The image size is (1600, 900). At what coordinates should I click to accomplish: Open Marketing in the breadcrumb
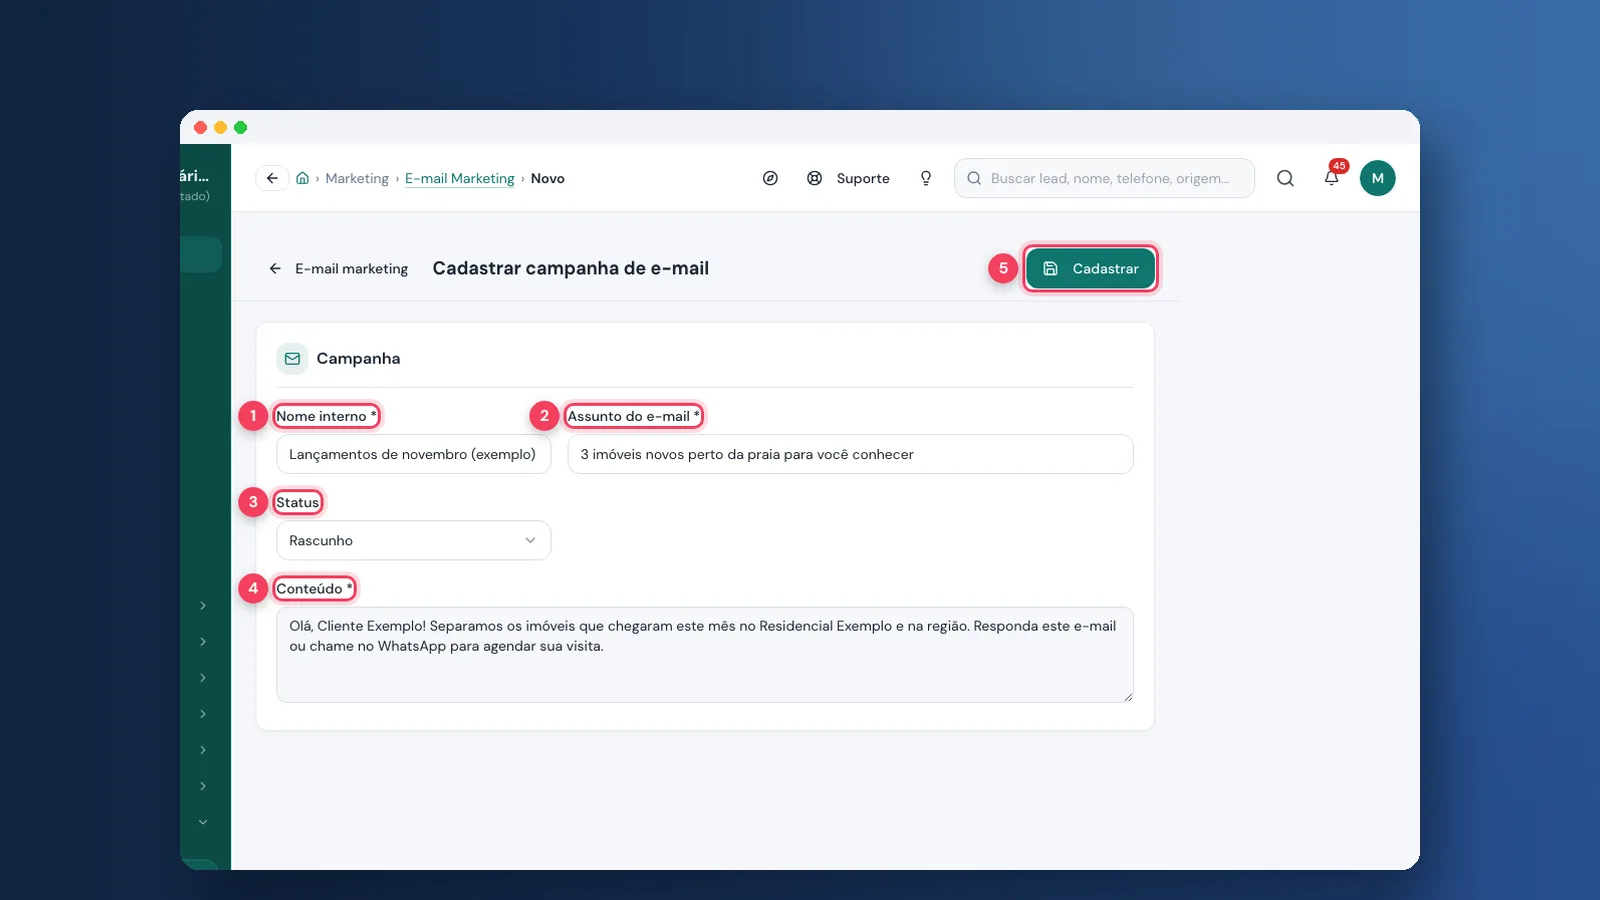tap(357, 178)
